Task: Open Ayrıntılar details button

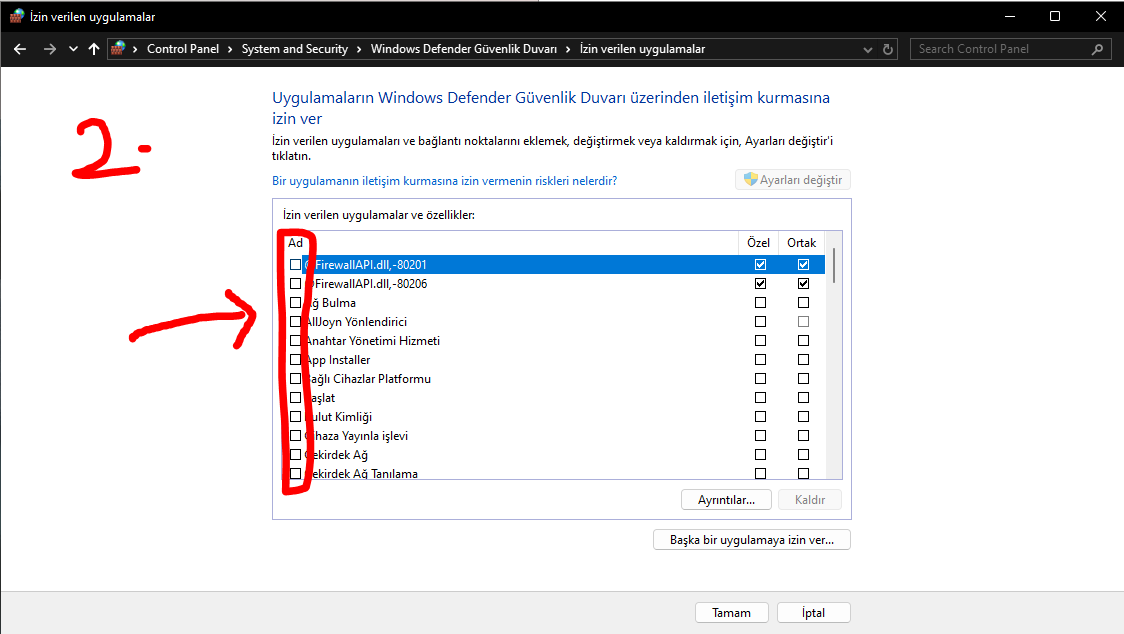Action: (x=726, y=500)
